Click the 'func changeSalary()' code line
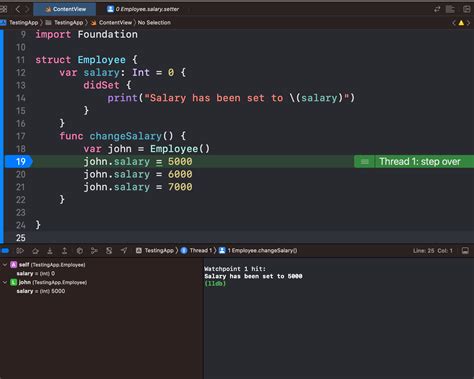The width and height of the screenshot is (474, 379). pos(123,136)
